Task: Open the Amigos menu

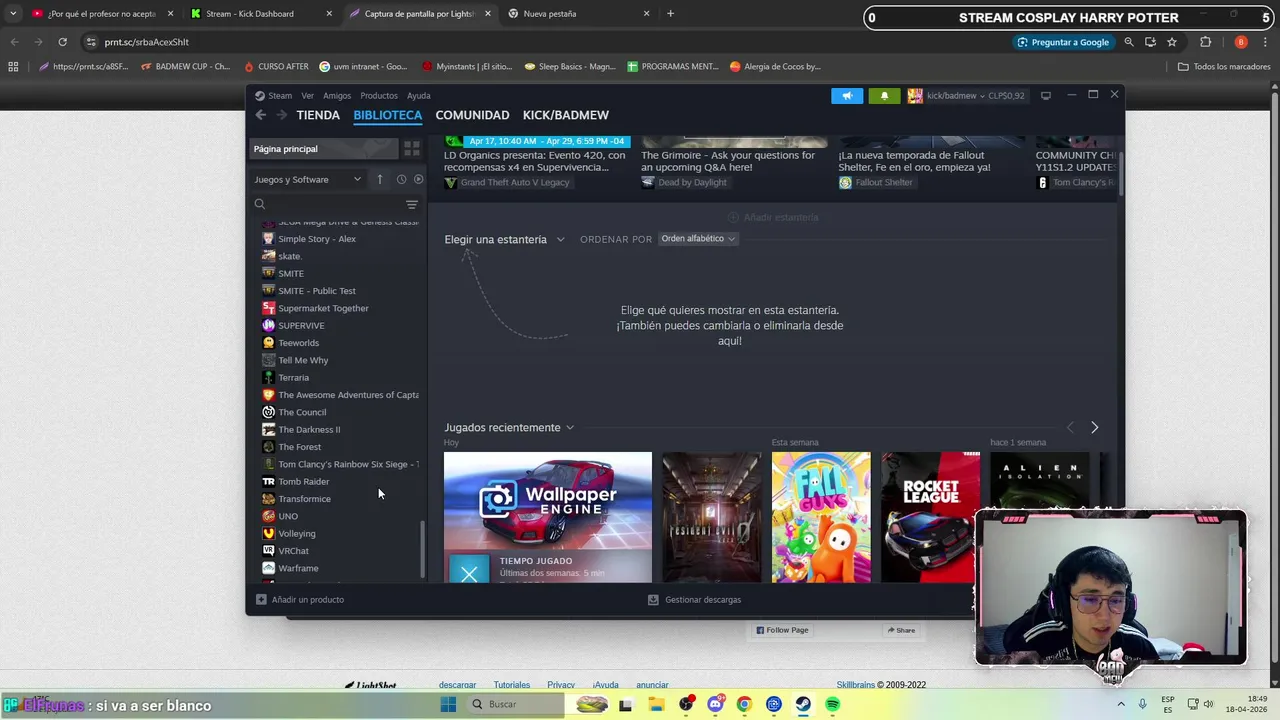Action: [x=337, y=96]
